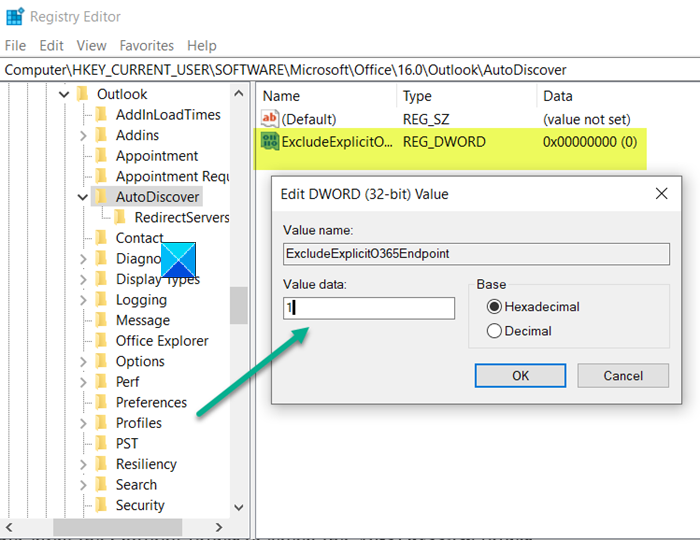The width and height of the screenshot is (700, 540).
Task: Expand the Profiles tree node
Action: (x=83, y=423)
